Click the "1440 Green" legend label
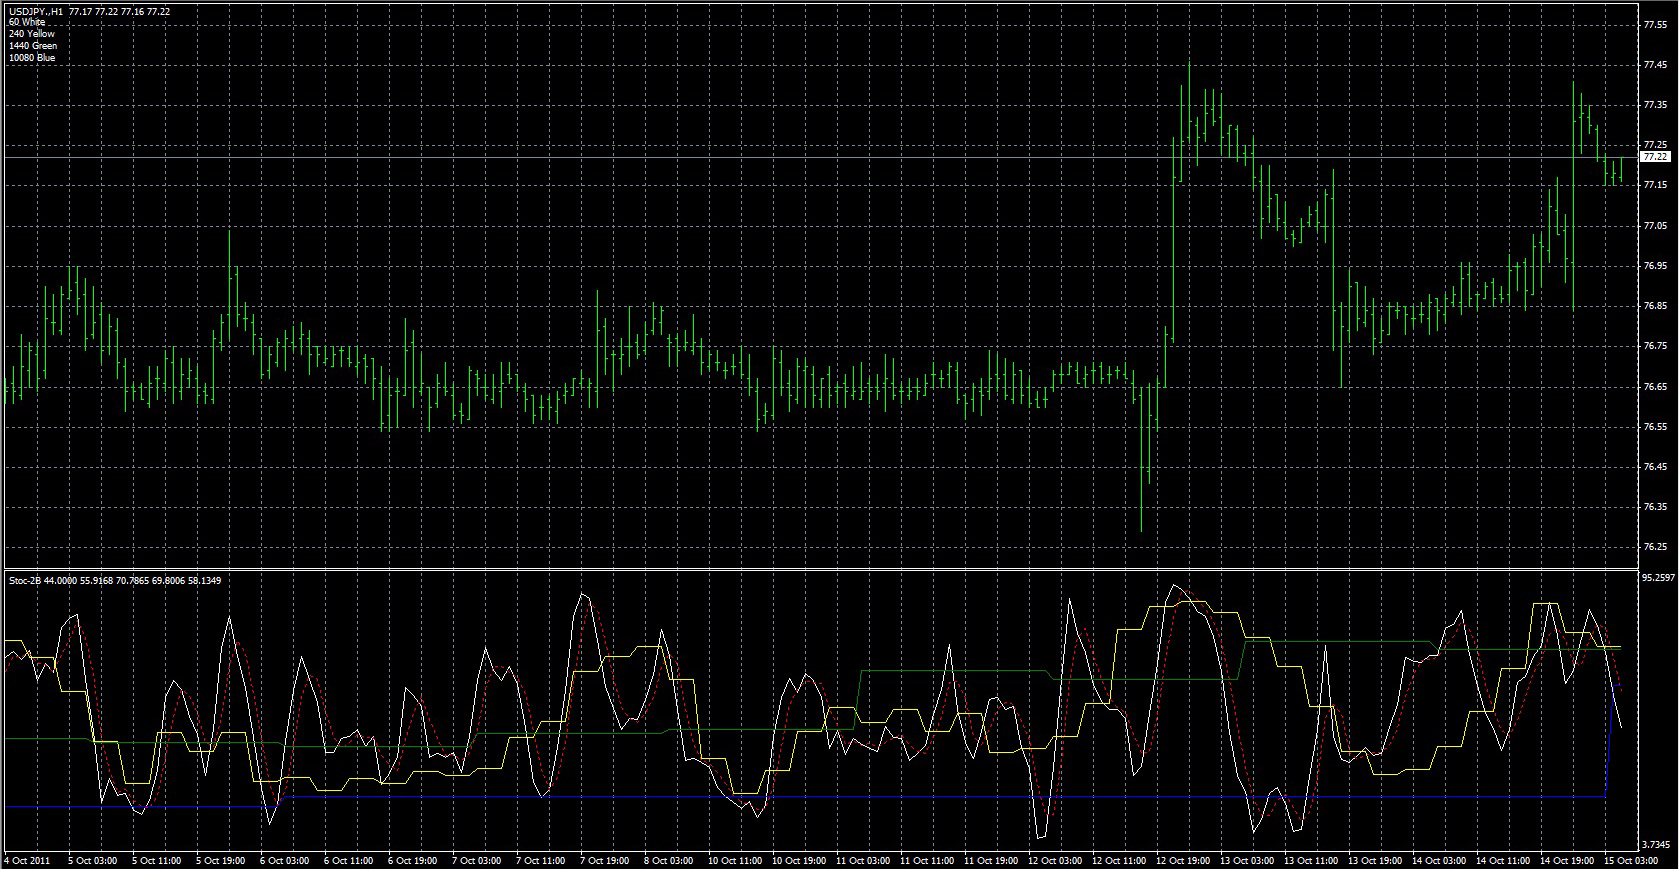Screen dimensions: 1680x869 click(33, 46)
